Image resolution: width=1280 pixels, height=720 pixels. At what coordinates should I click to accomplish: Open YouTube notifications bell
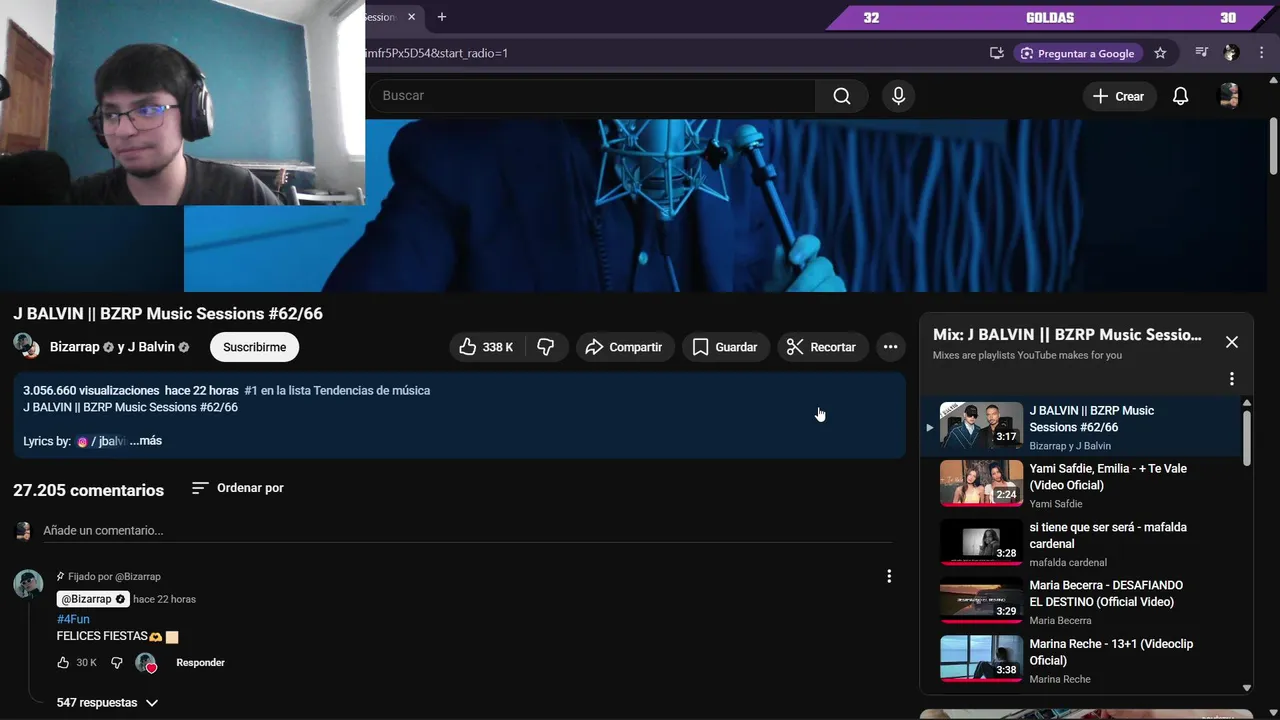point(1181,96)
